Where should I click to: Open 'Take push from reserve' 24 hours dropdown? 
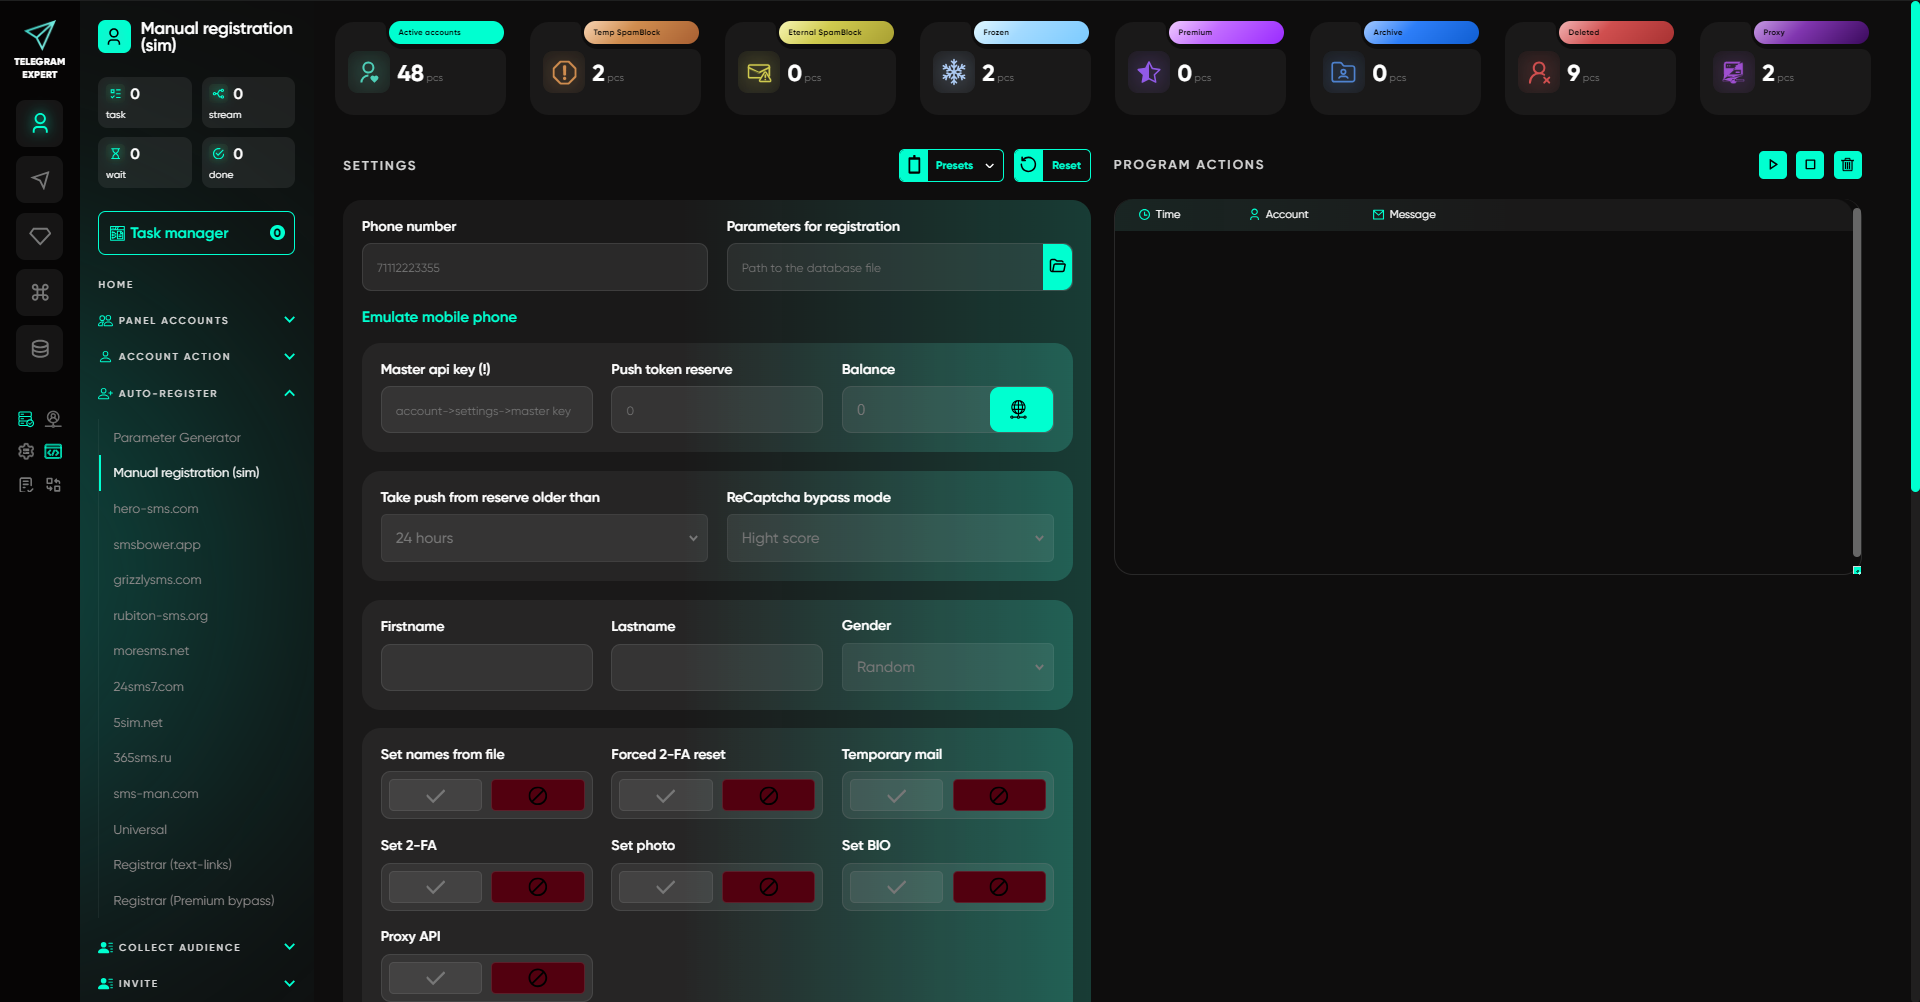click(x=544, y=538)
